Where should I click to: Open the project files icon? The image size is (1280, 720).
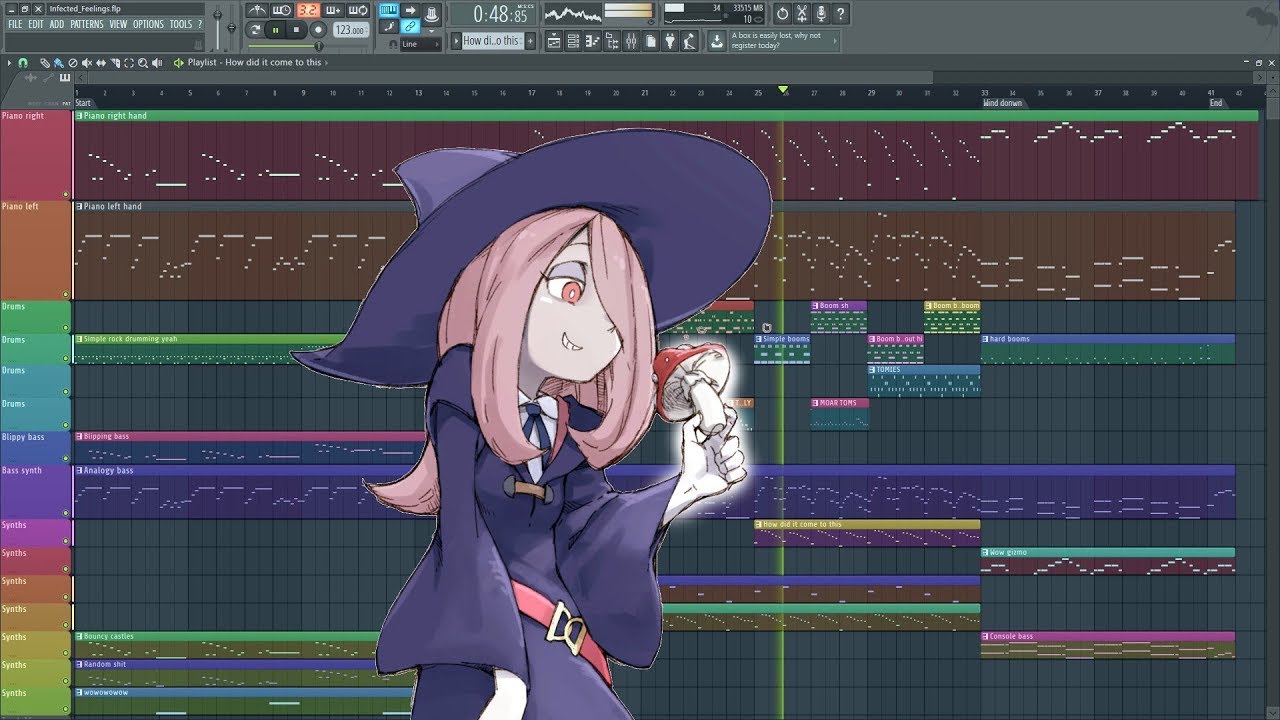pos(650,41)
